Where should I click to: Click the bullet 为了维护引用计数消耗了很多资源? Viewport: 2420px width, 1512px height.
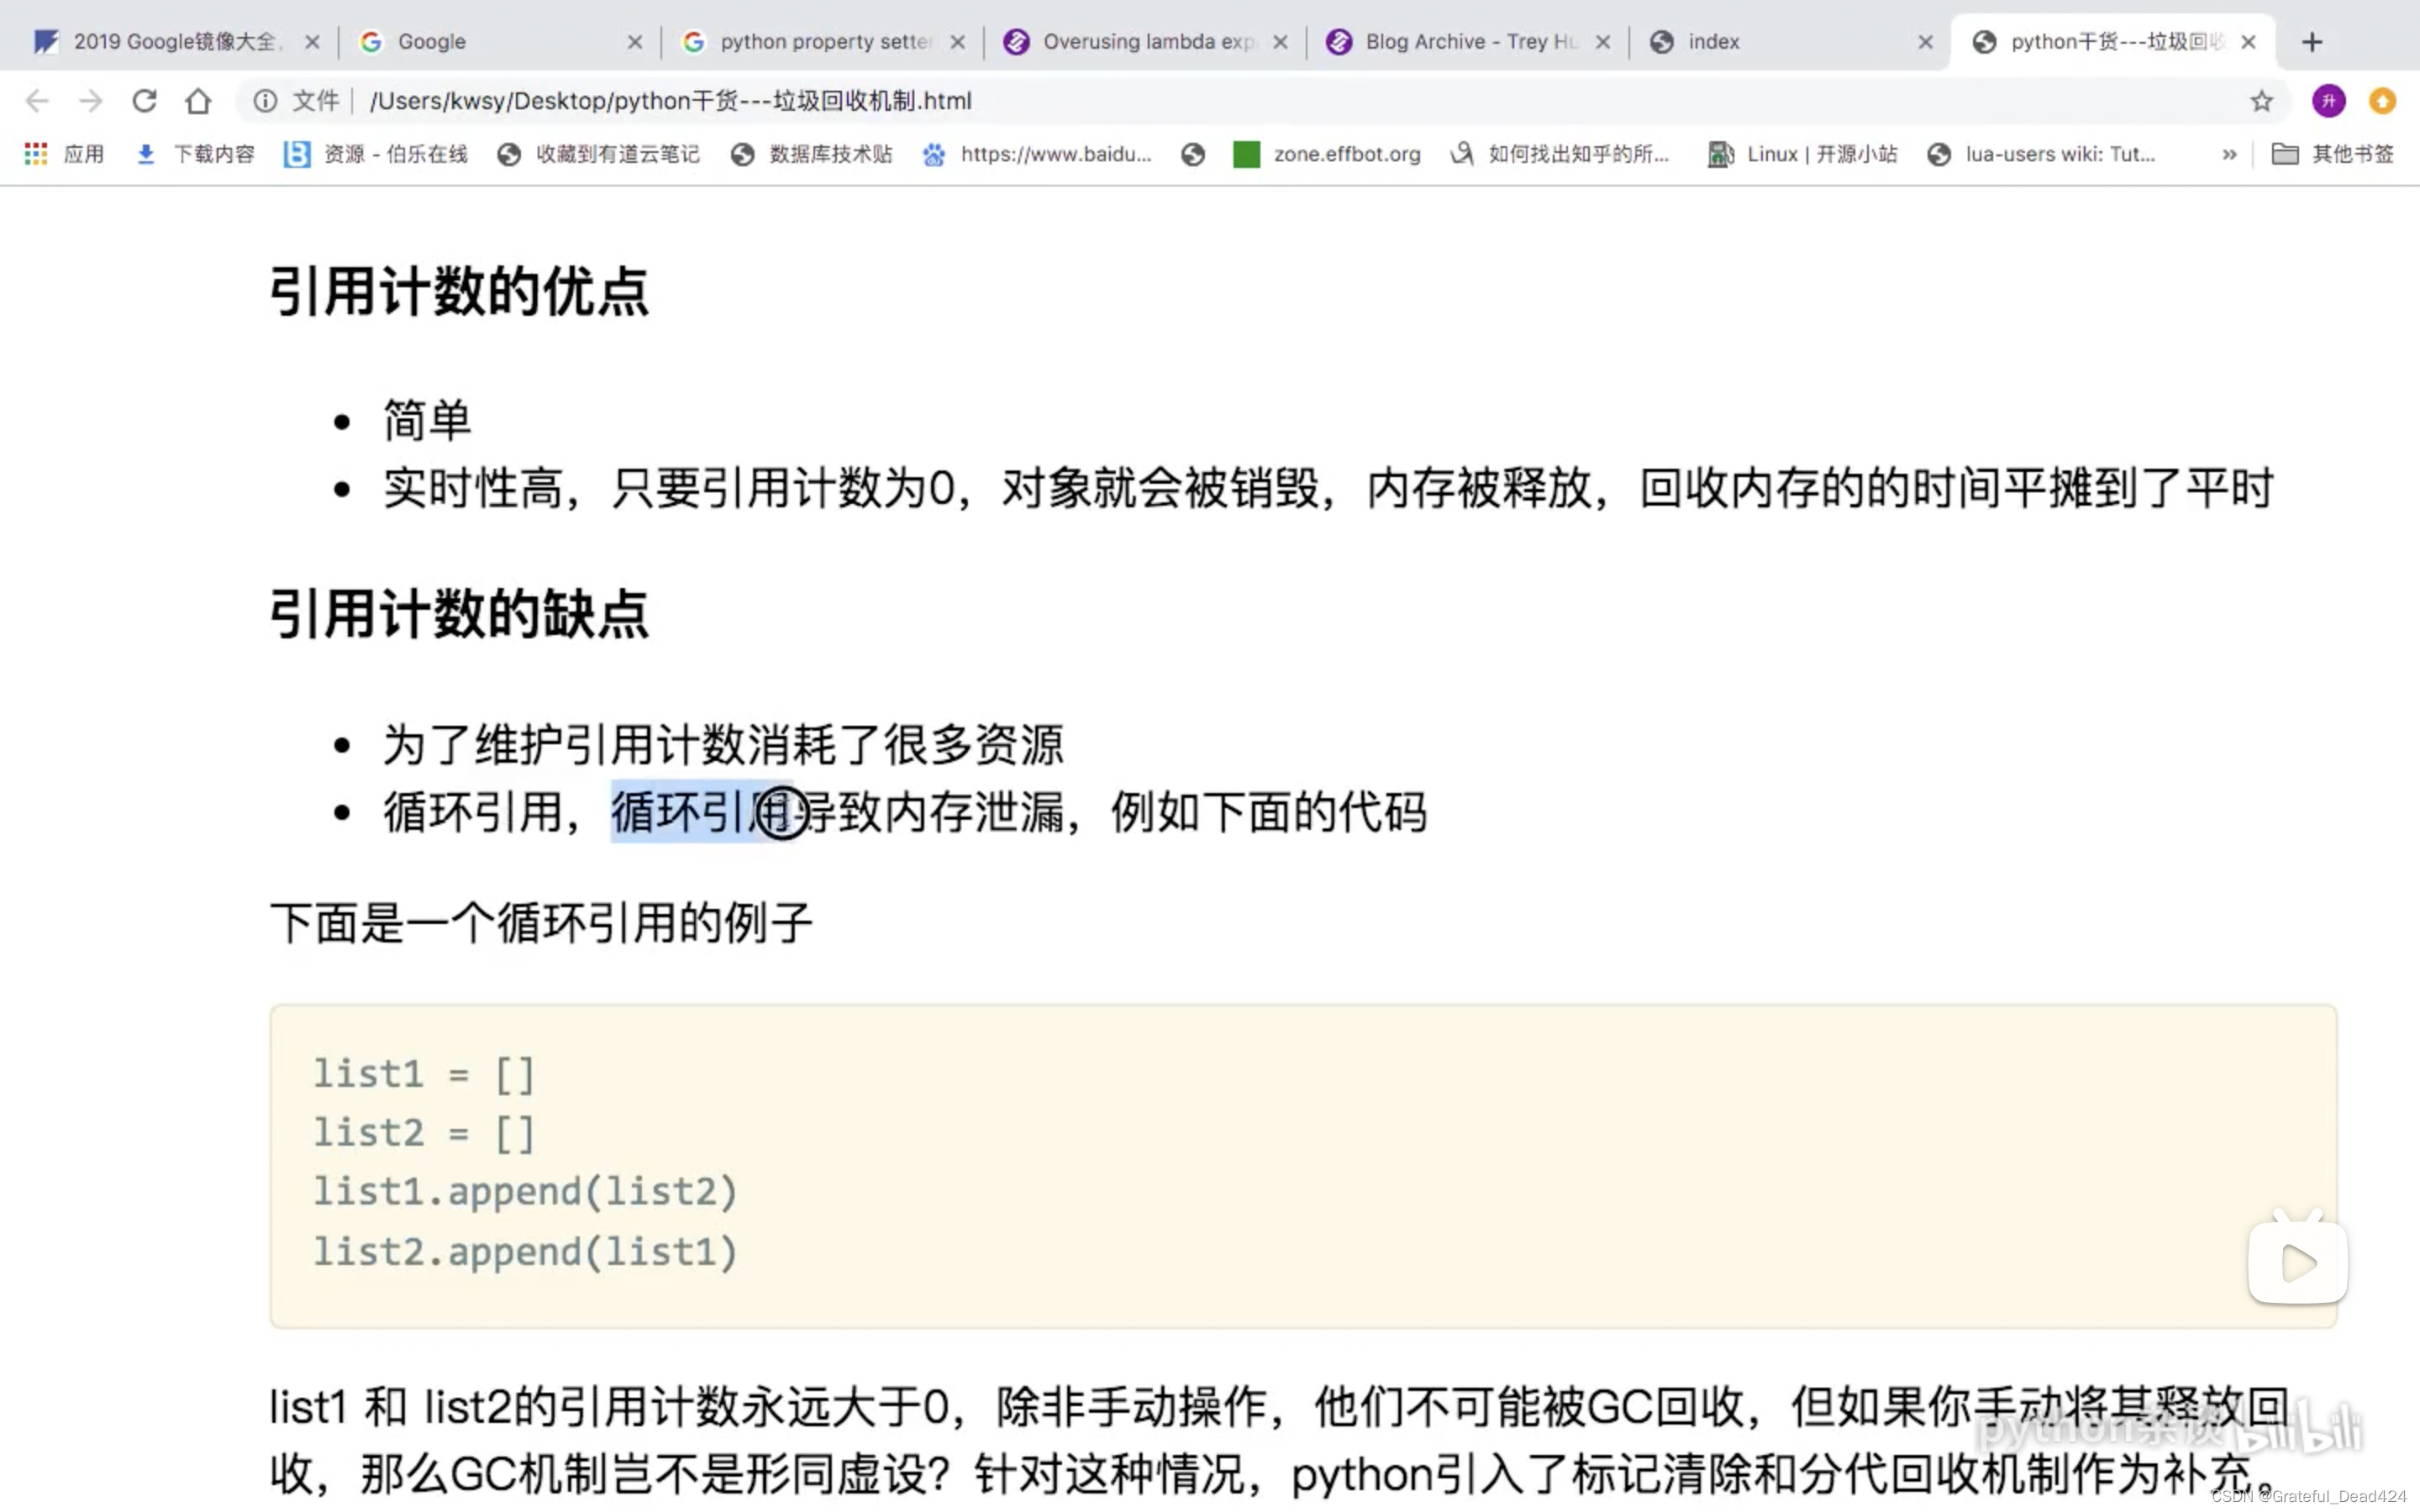point(723,745)
